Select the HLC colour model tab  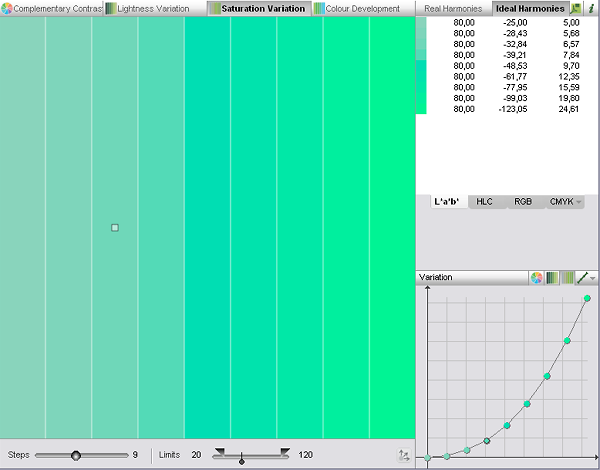click(x=484, y=202)
